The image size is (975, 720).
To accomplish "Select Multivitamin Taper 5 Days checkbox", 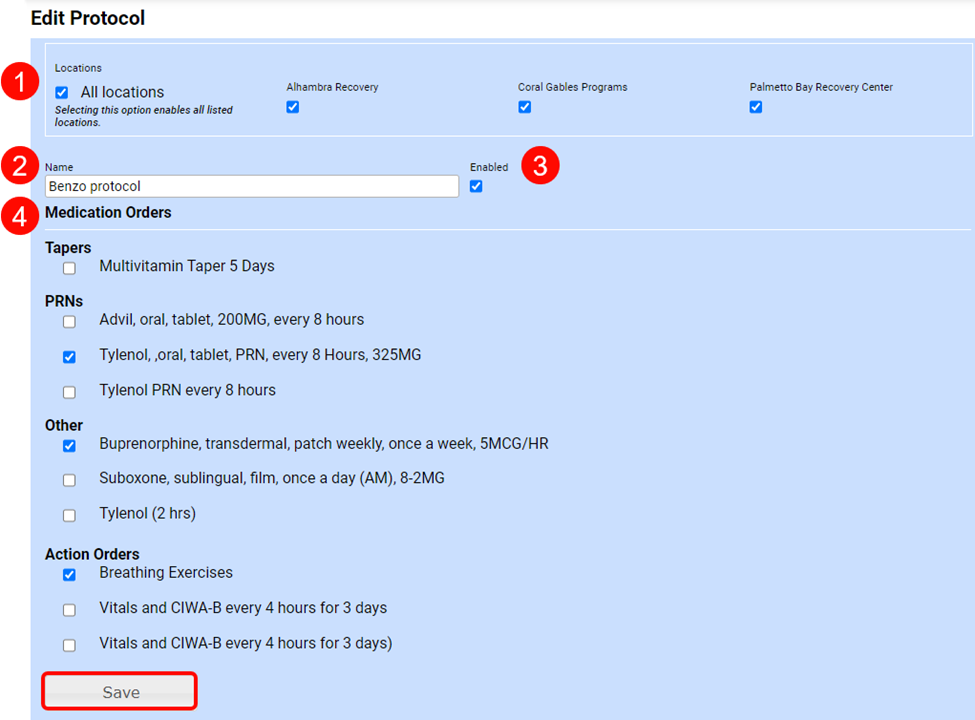I will [69, 268].
